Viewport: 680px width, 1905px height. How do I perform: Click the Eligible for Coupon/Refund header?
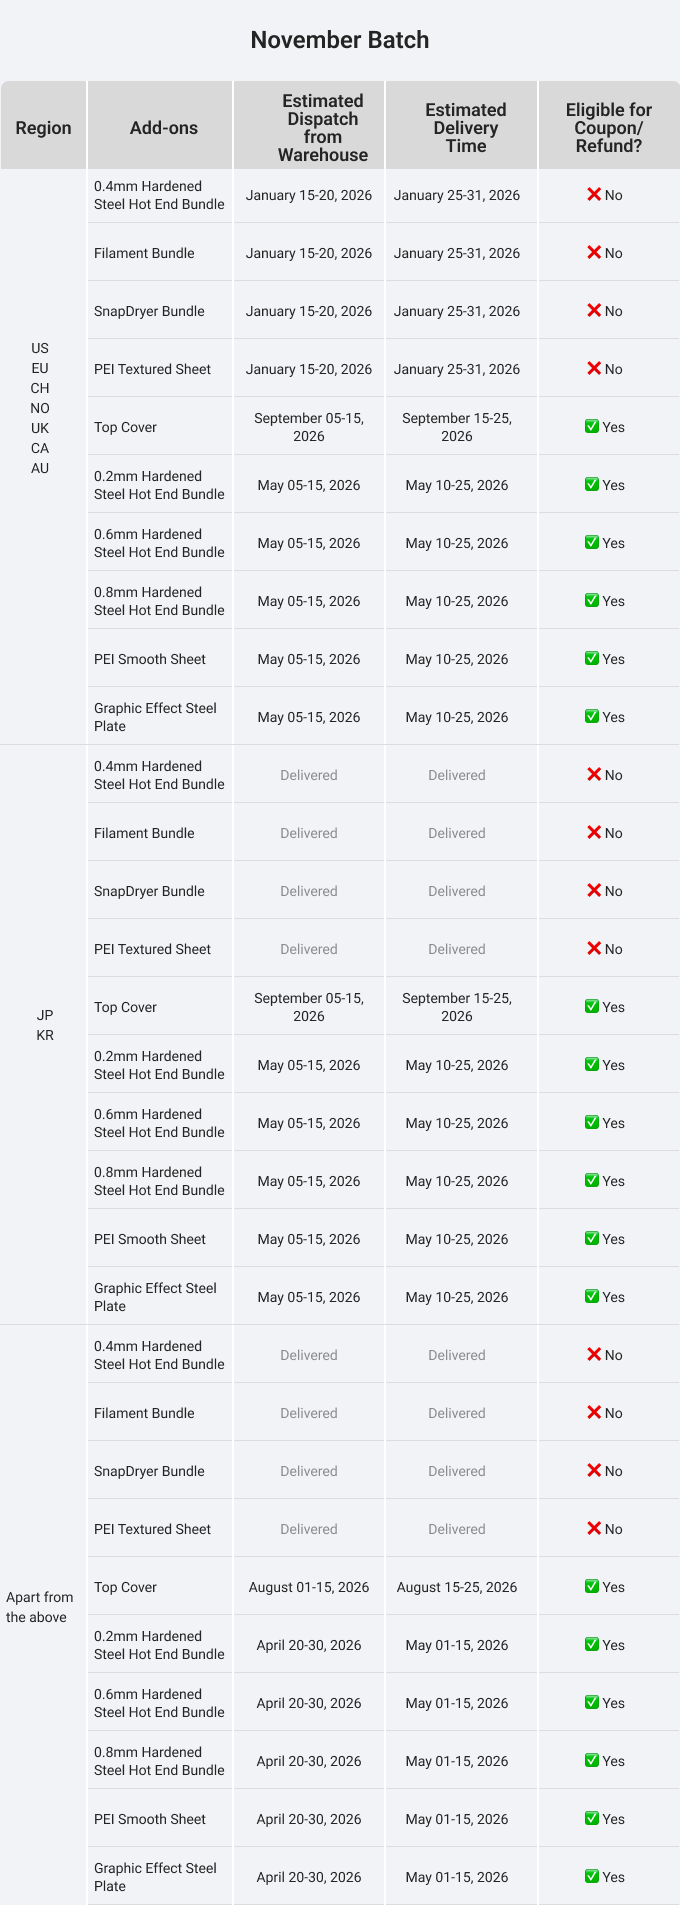609,126
